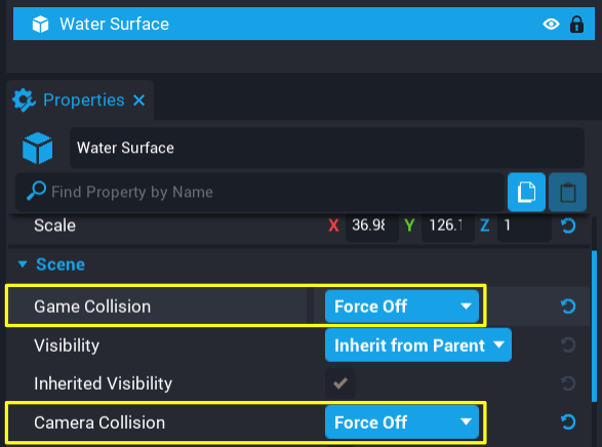Close the Properties tab
Screen dimensions: 602x447
tap(139, 100)
